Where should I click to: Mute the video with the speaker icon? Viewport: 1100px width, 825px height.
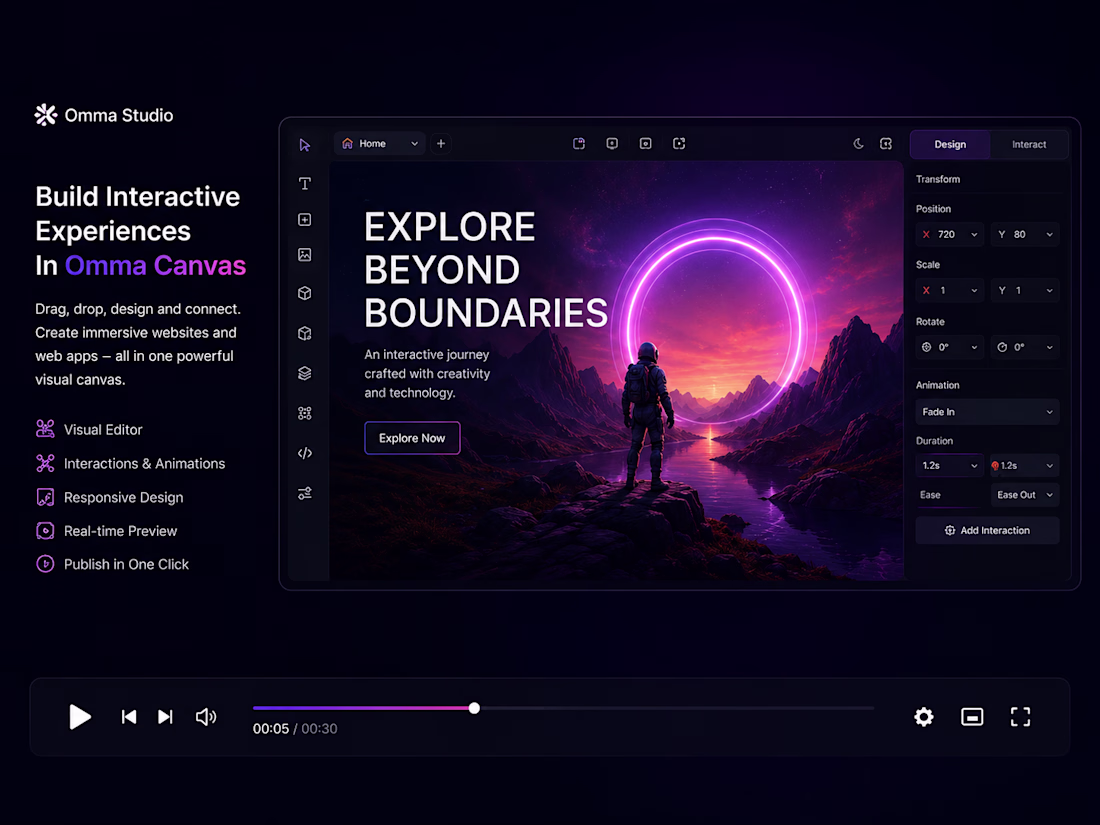[206, 716]
